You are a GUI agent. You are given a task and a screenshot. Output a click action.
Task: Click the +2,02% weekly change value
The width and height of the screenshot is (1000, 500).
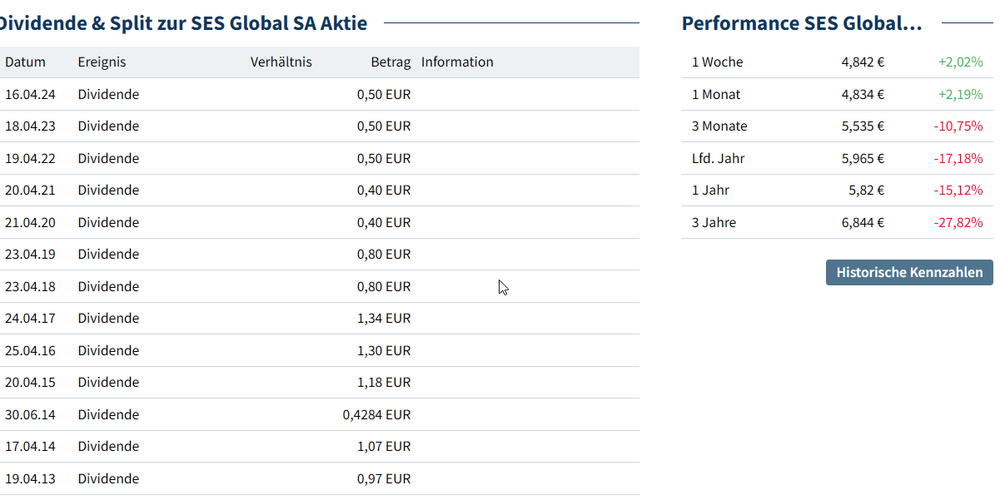(x=960, y=62)
